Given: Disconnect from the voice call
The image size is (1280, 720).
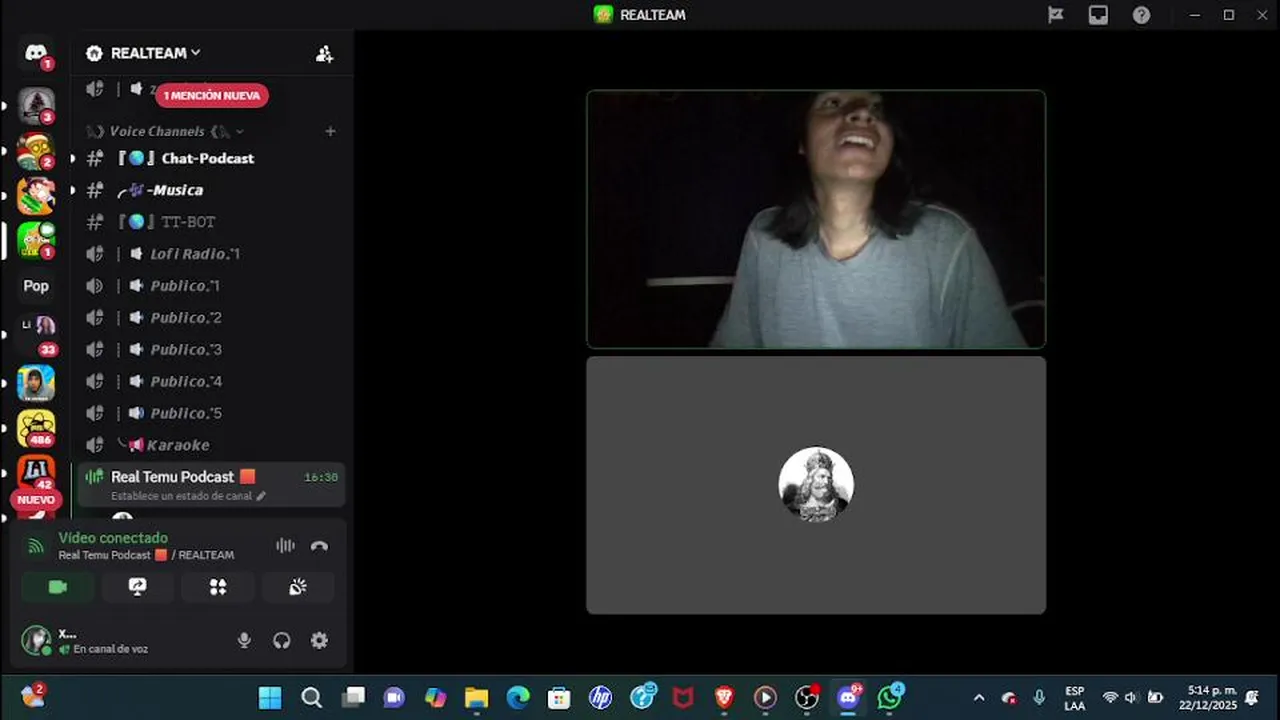Looking at the screenshot, I should point(319,546).
